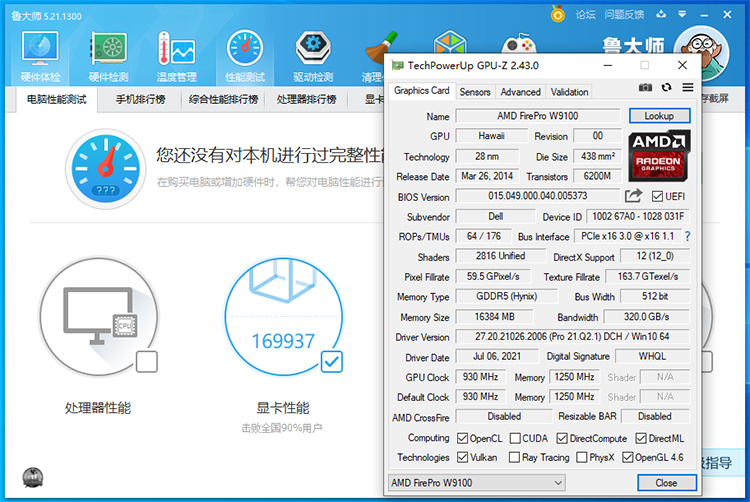The image size is (750, 502).
Task: Switch to the Graphics Card tab
Action: (x=421, y=90)
